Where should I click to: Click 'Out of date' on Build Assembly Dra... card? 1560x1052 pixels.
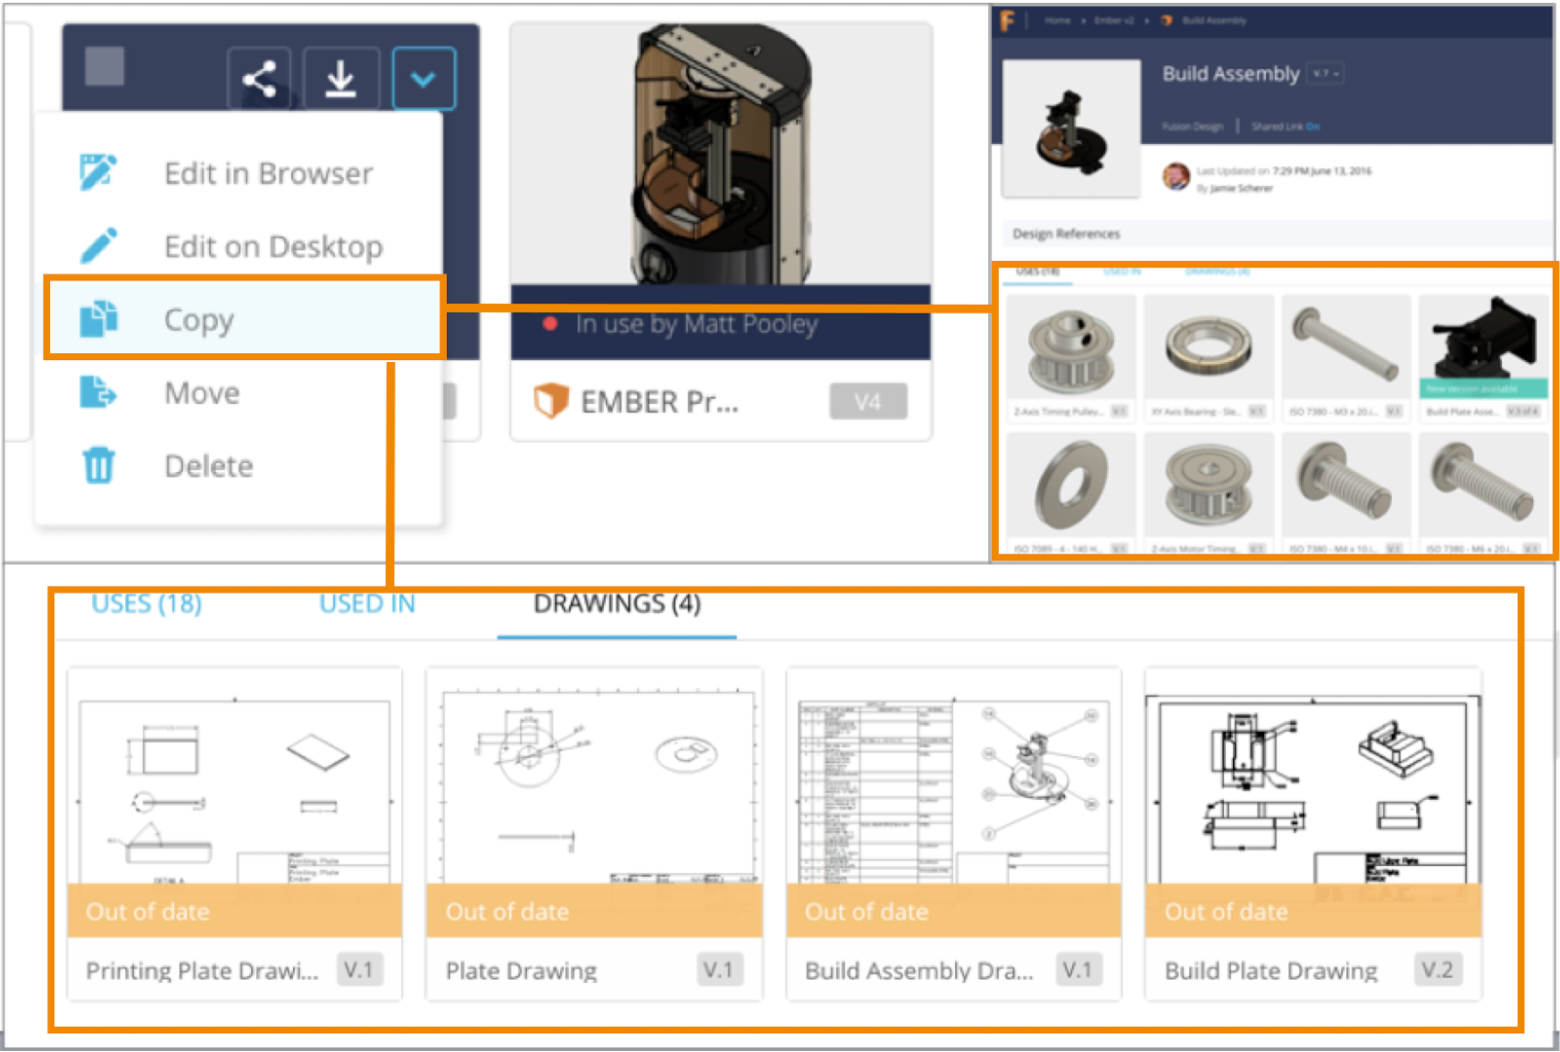(866, 911)
